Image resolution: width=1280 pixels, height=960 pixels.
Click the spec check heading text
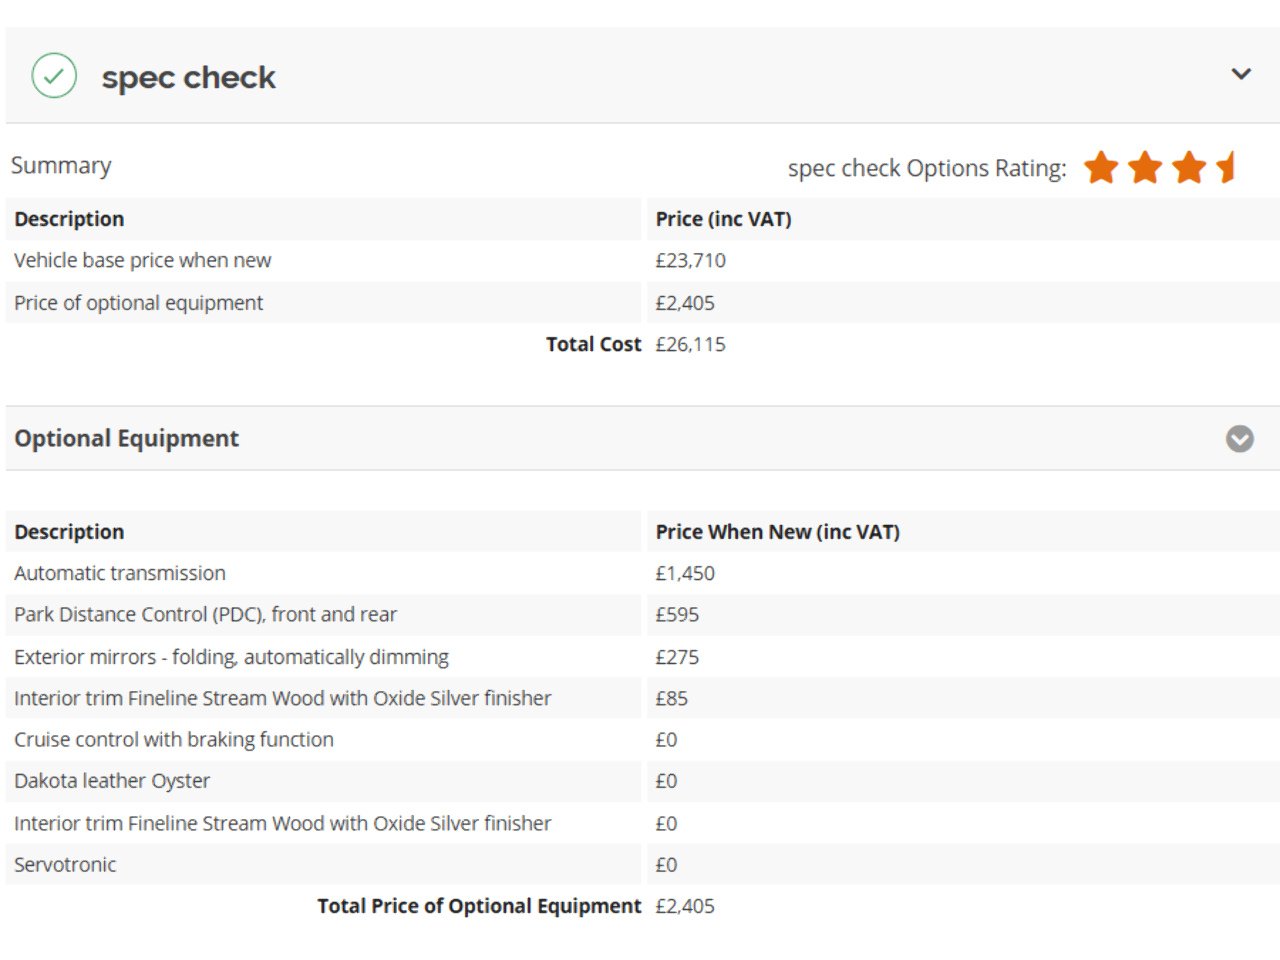click(188, 77)
